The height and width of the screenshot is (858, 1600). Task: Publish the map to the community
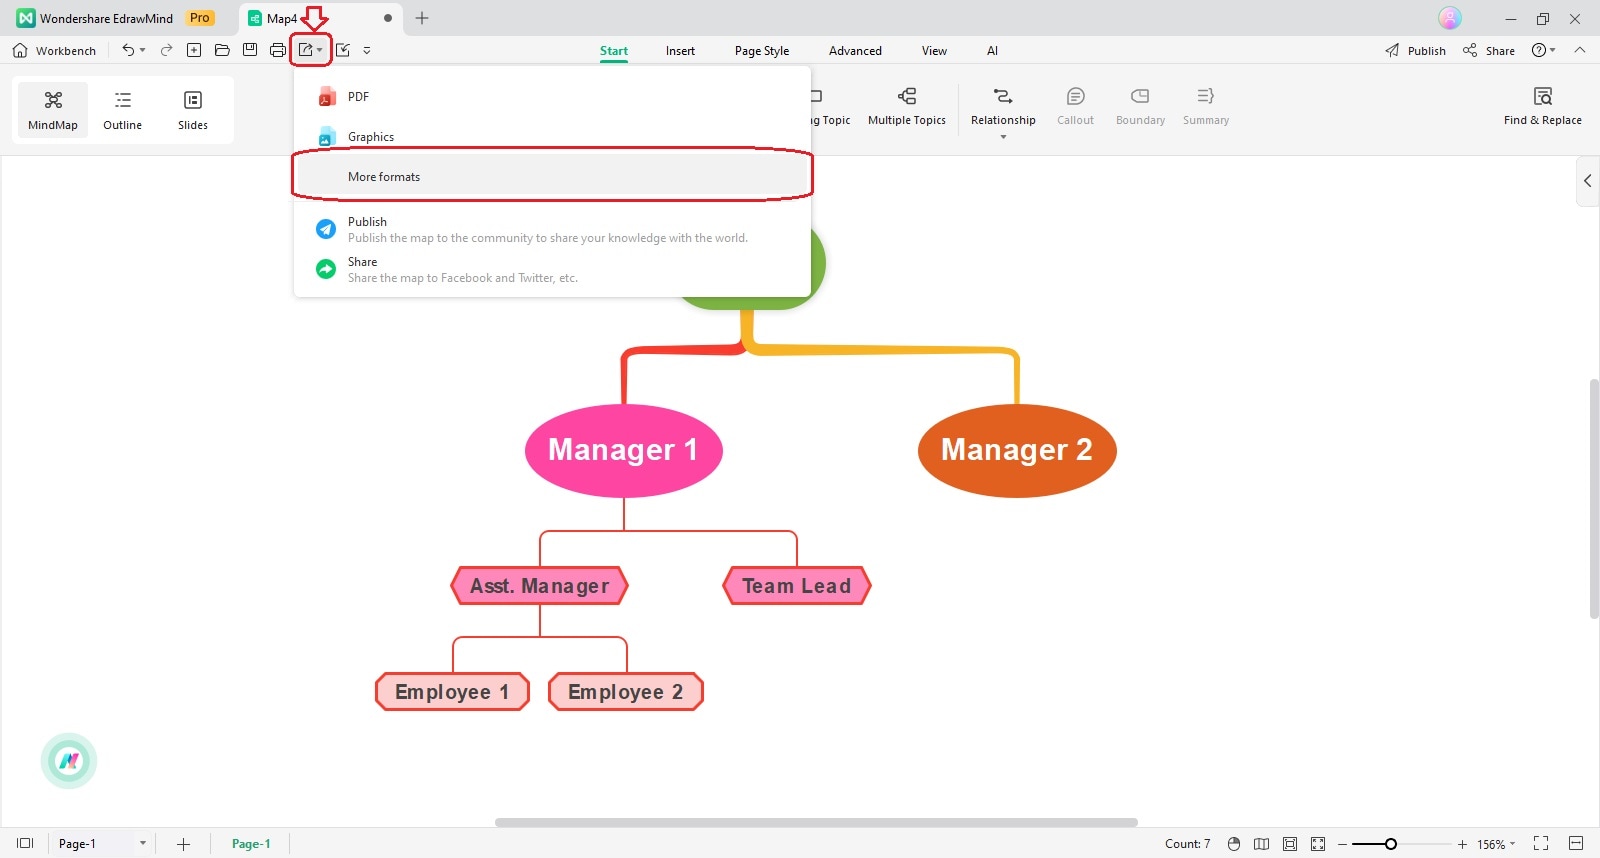click(x=552, y=230)
